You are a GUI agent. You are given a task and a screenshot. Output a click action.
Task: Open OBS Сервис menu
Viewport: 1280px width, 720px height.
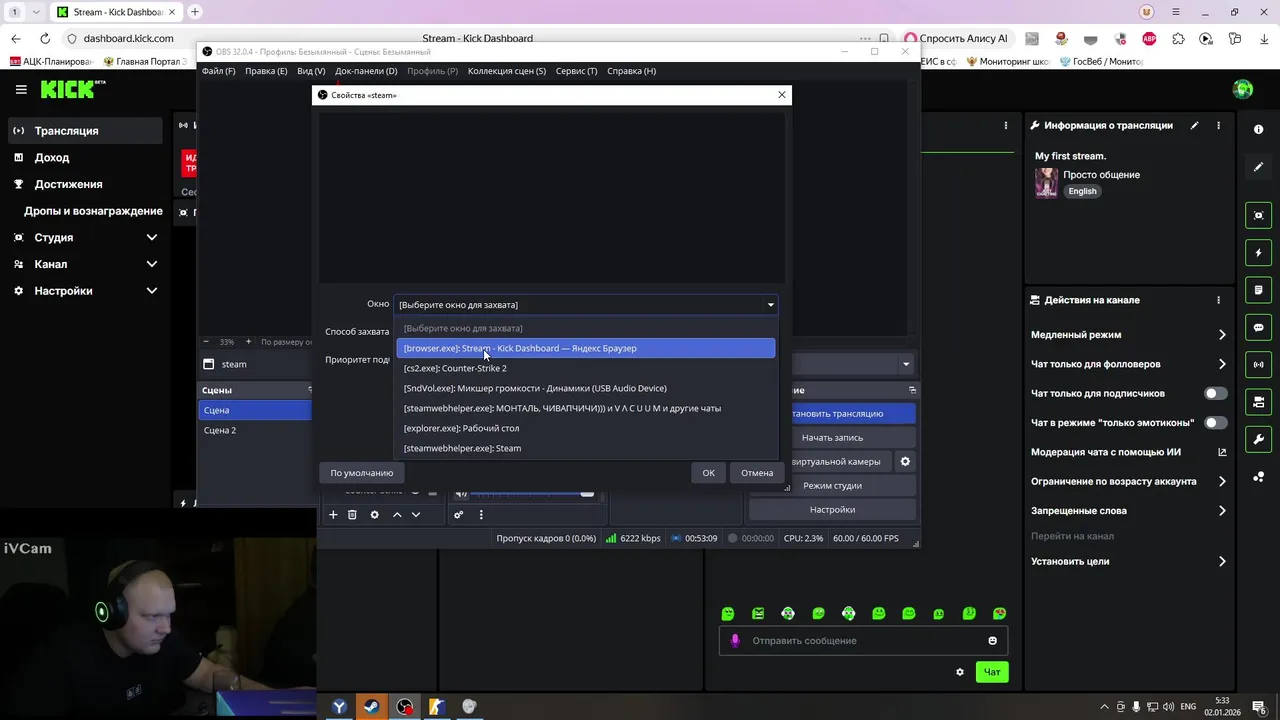[x=576, y=71]
